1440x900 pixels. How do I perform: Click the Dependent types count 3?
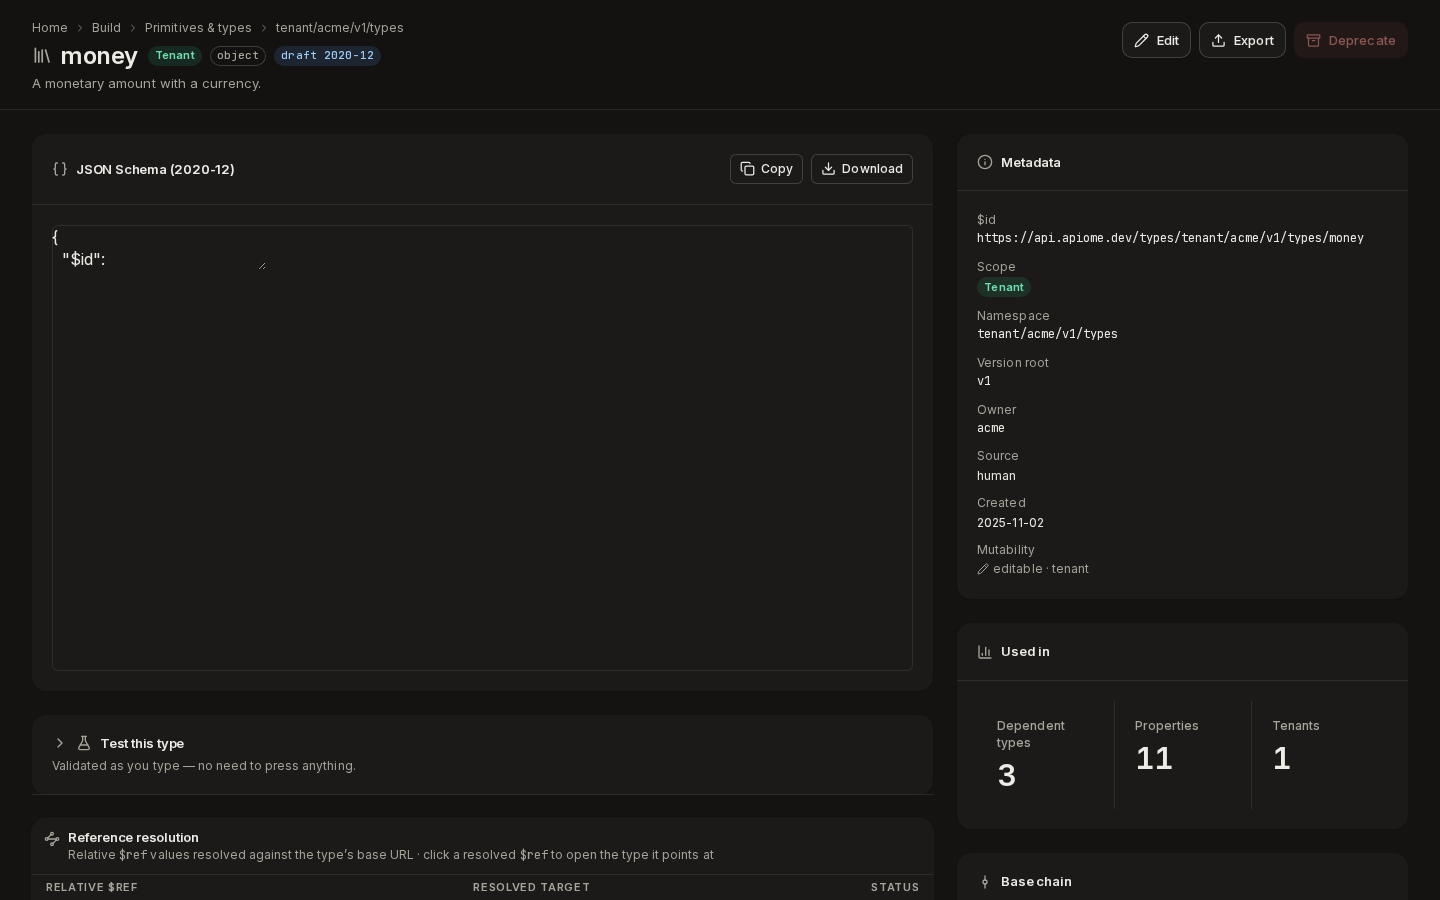pyautogui.click(x=1007, y=776)
